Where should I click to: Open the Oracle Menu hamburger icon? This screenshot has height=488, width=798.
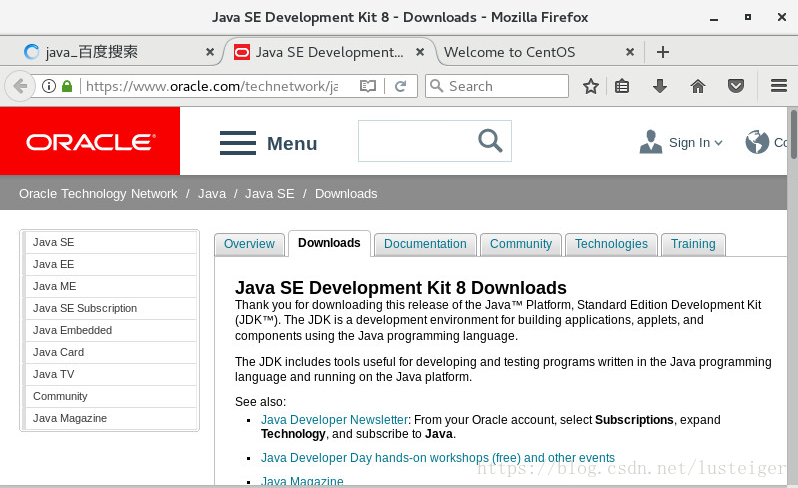238,142
